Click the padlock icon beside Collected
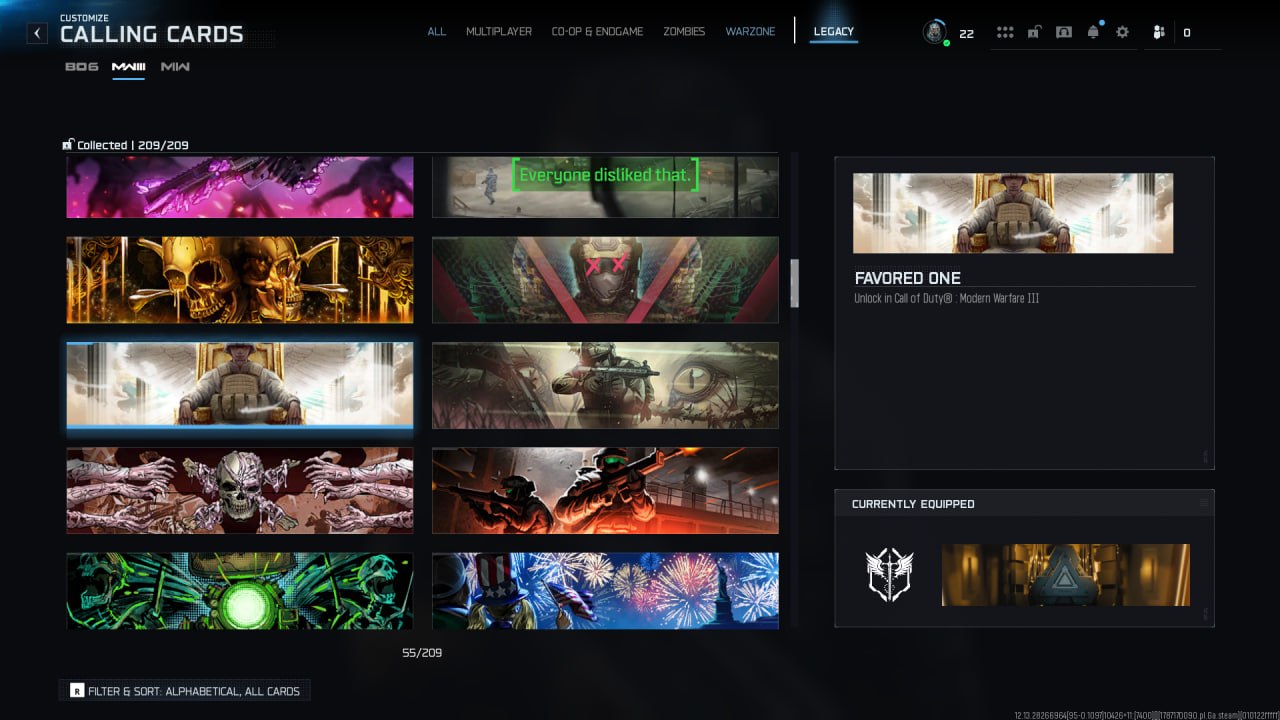This screenshot has height=720, width=1280. point(67,145)
